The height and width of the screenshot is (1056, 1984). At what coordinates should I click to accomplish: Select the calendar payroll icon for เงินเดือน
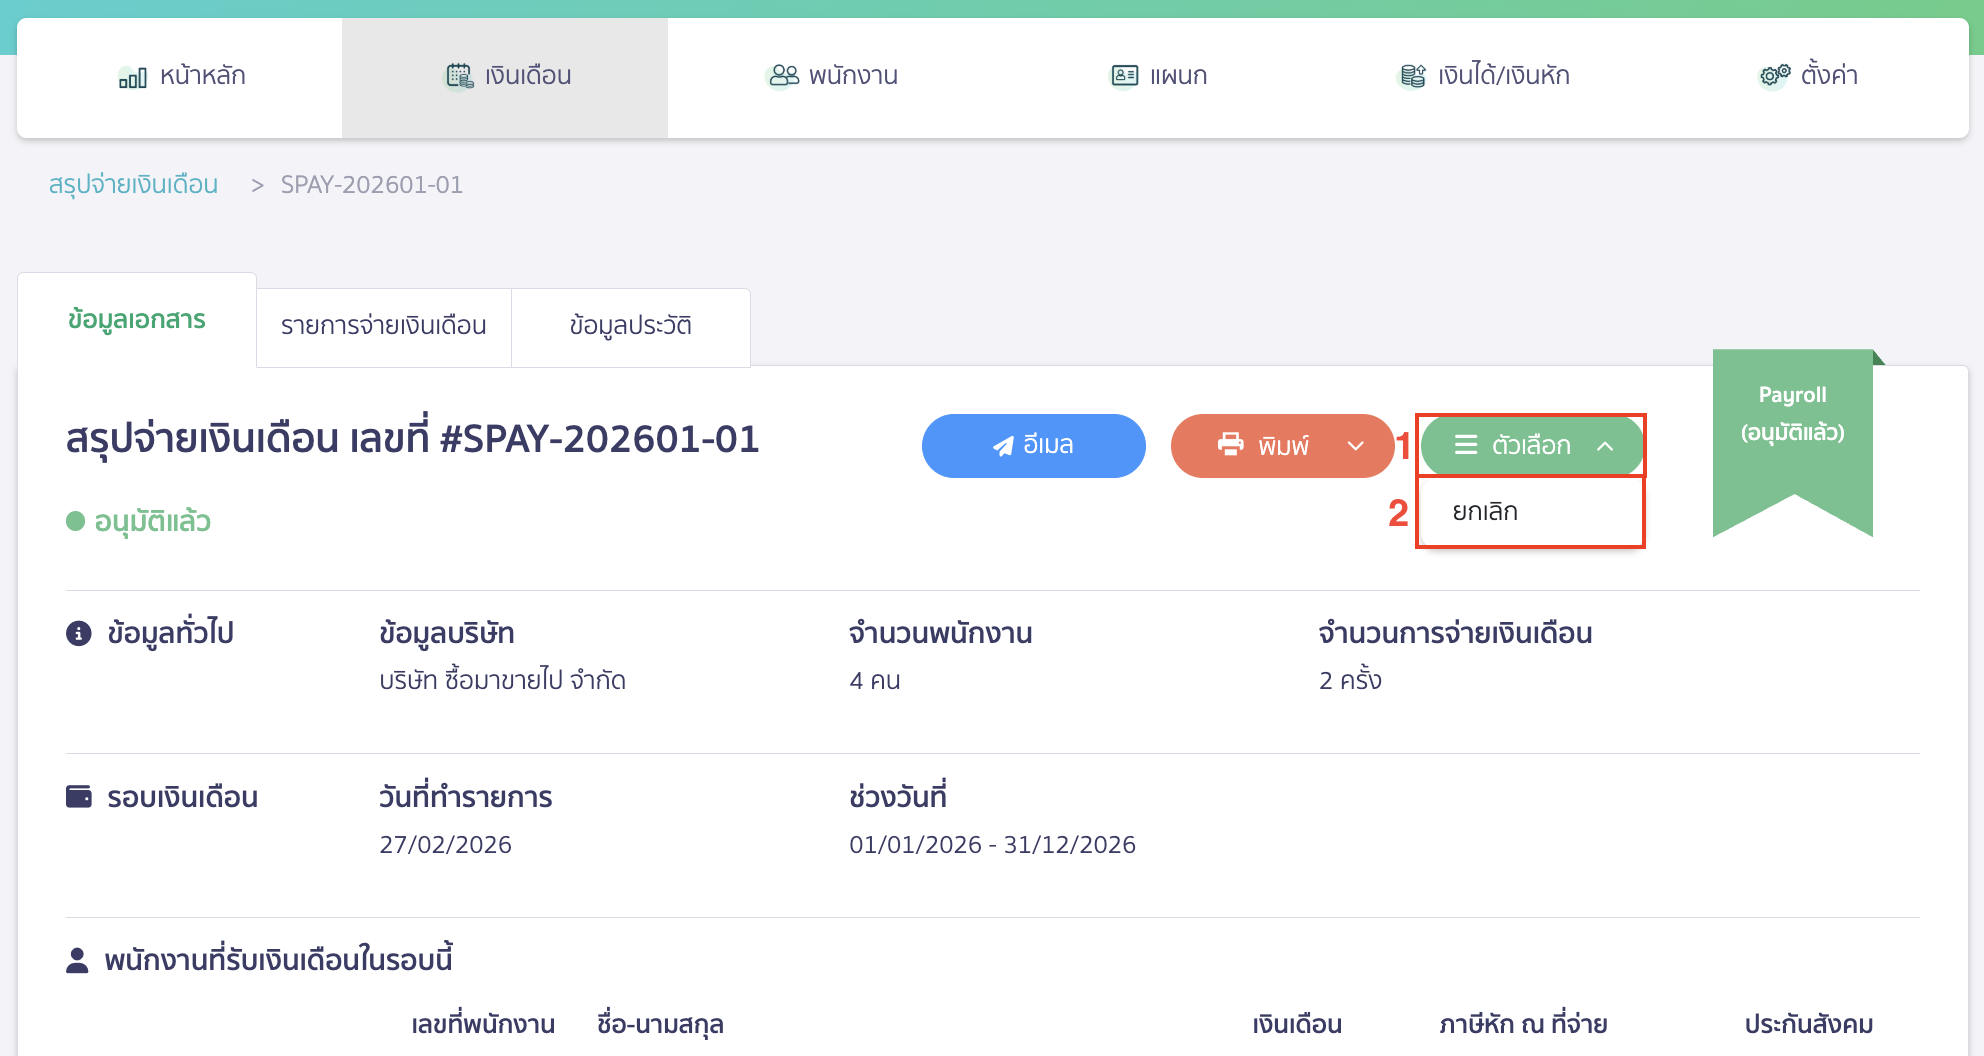[459, 74]
